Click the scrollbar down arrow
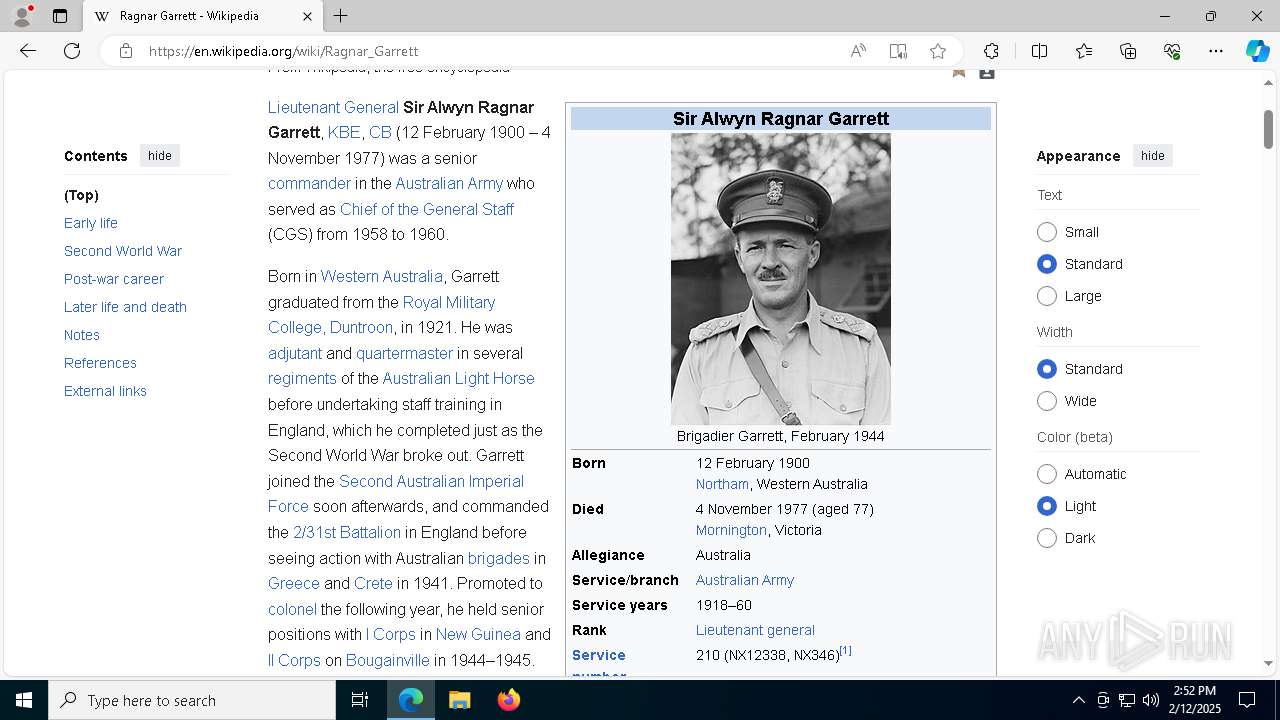 pyautogui.click(x=1268, y=663)
